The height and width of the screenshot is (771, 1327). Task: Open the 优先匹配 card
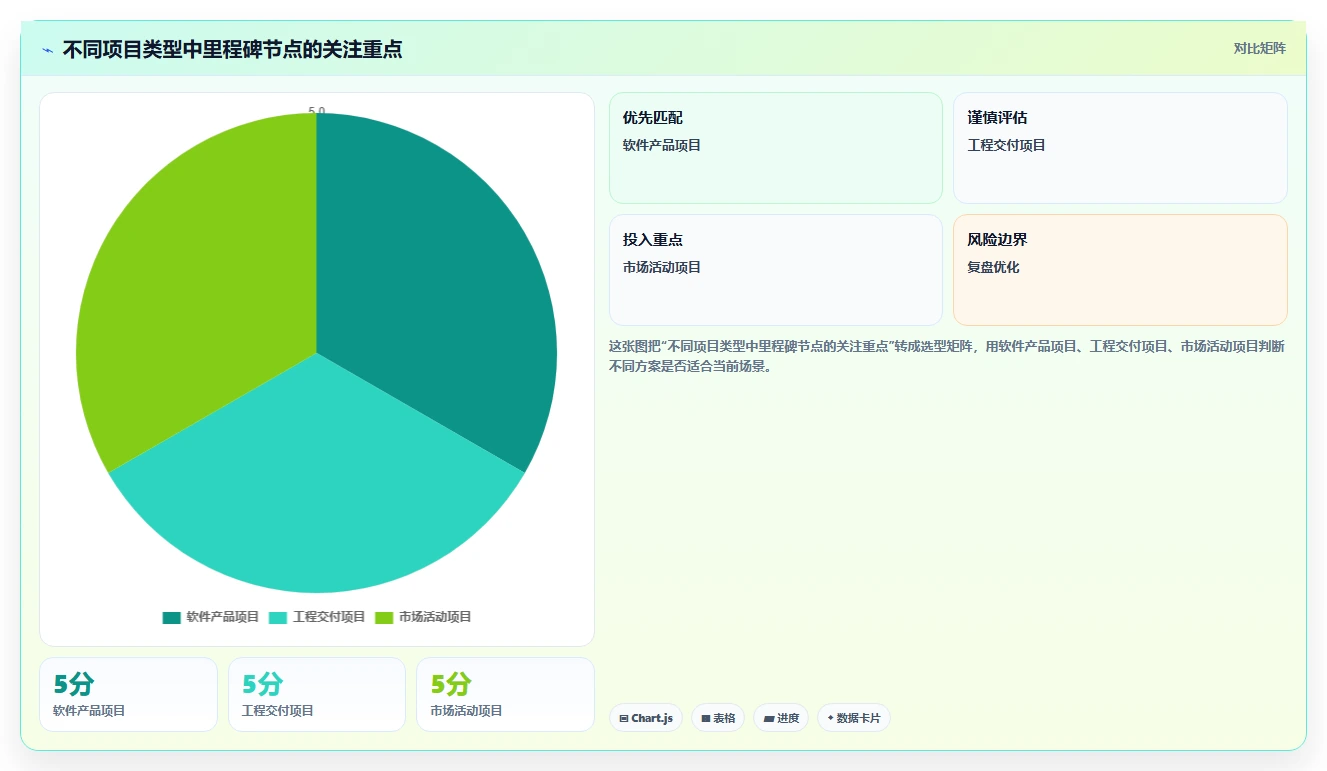(775, 148)
